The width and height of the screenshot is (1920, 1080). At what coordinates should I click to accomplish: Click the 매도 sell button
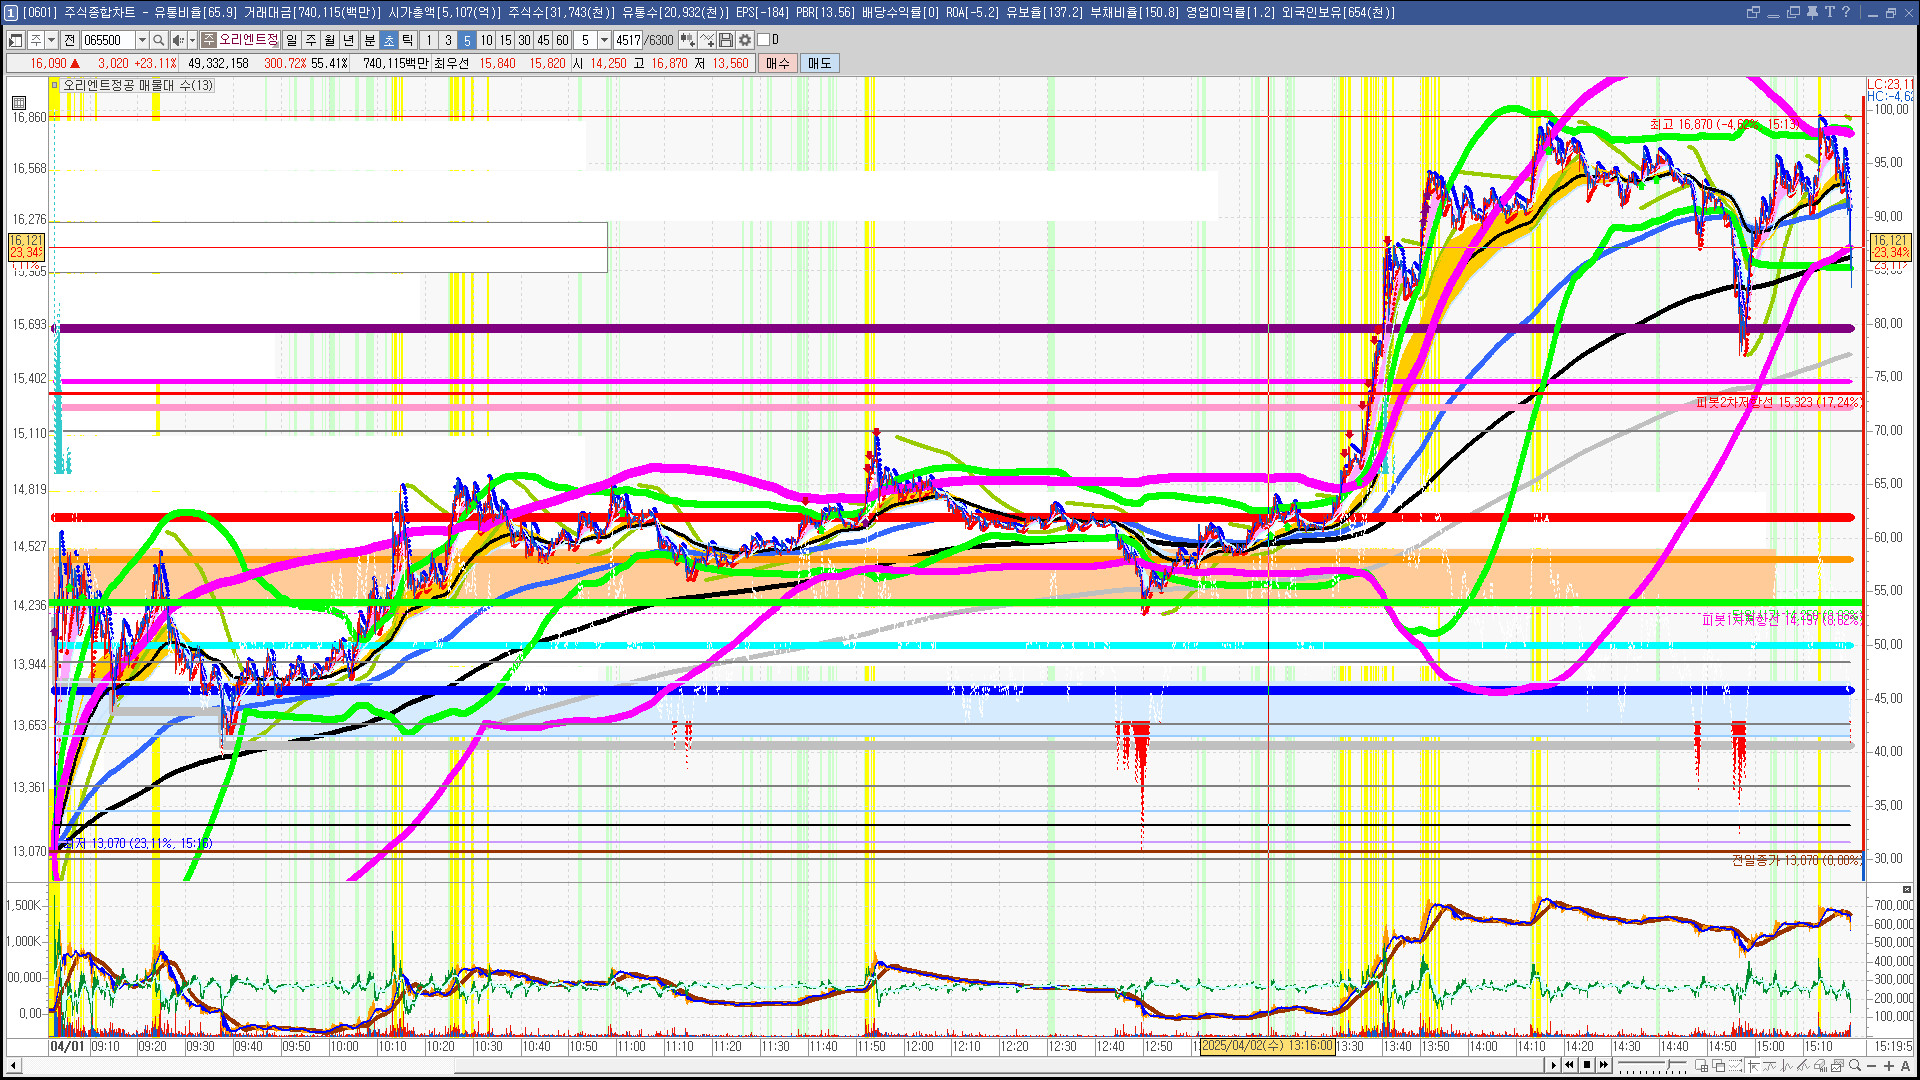[820, 63]
